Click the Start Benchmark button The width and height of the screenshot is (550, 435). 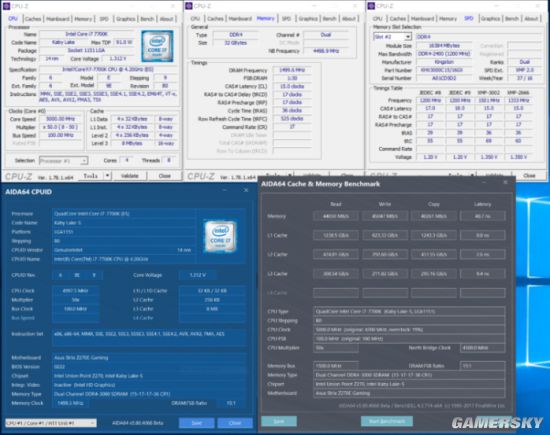[387, 421]
